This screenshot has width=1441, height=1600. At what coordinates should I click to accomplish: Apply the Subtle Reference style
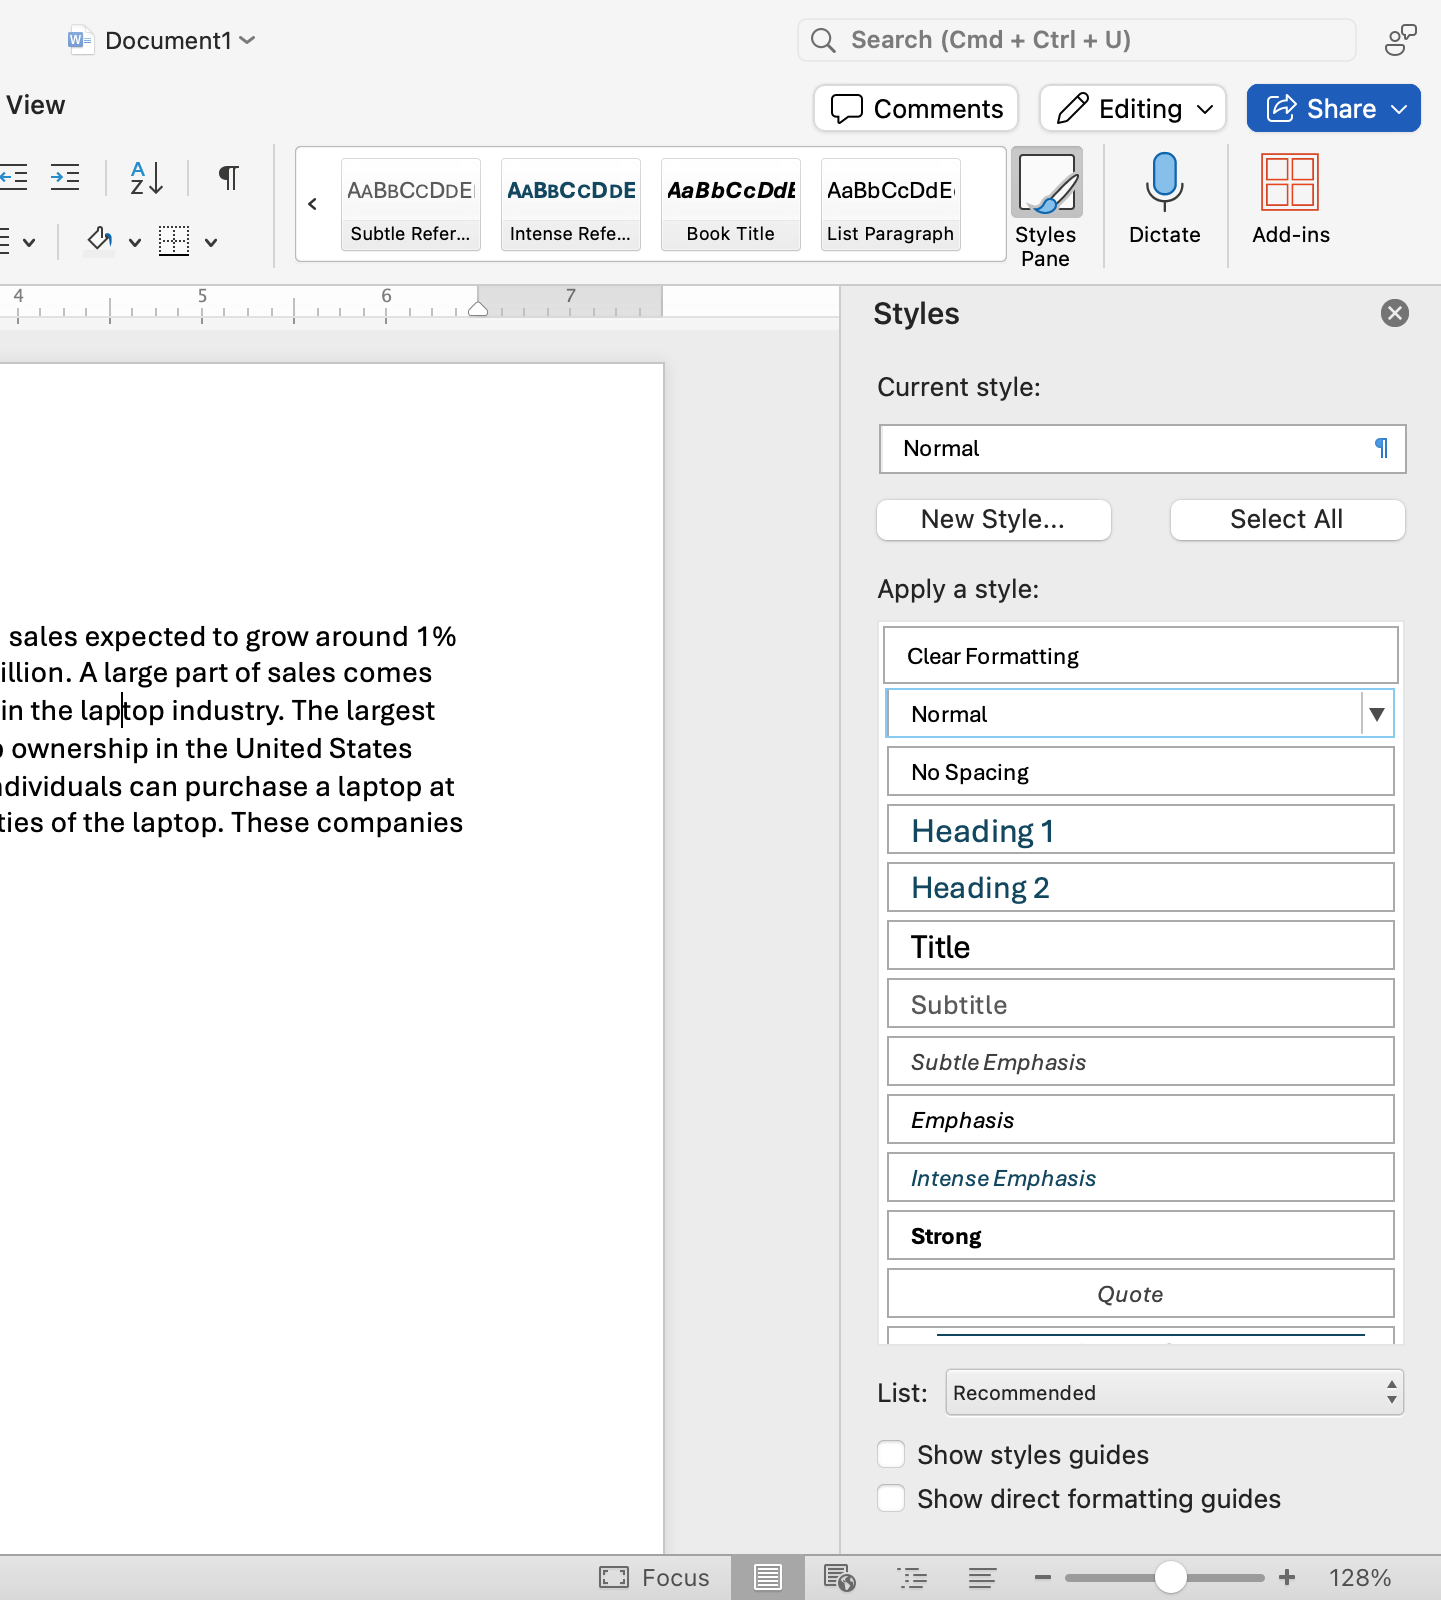411,204
